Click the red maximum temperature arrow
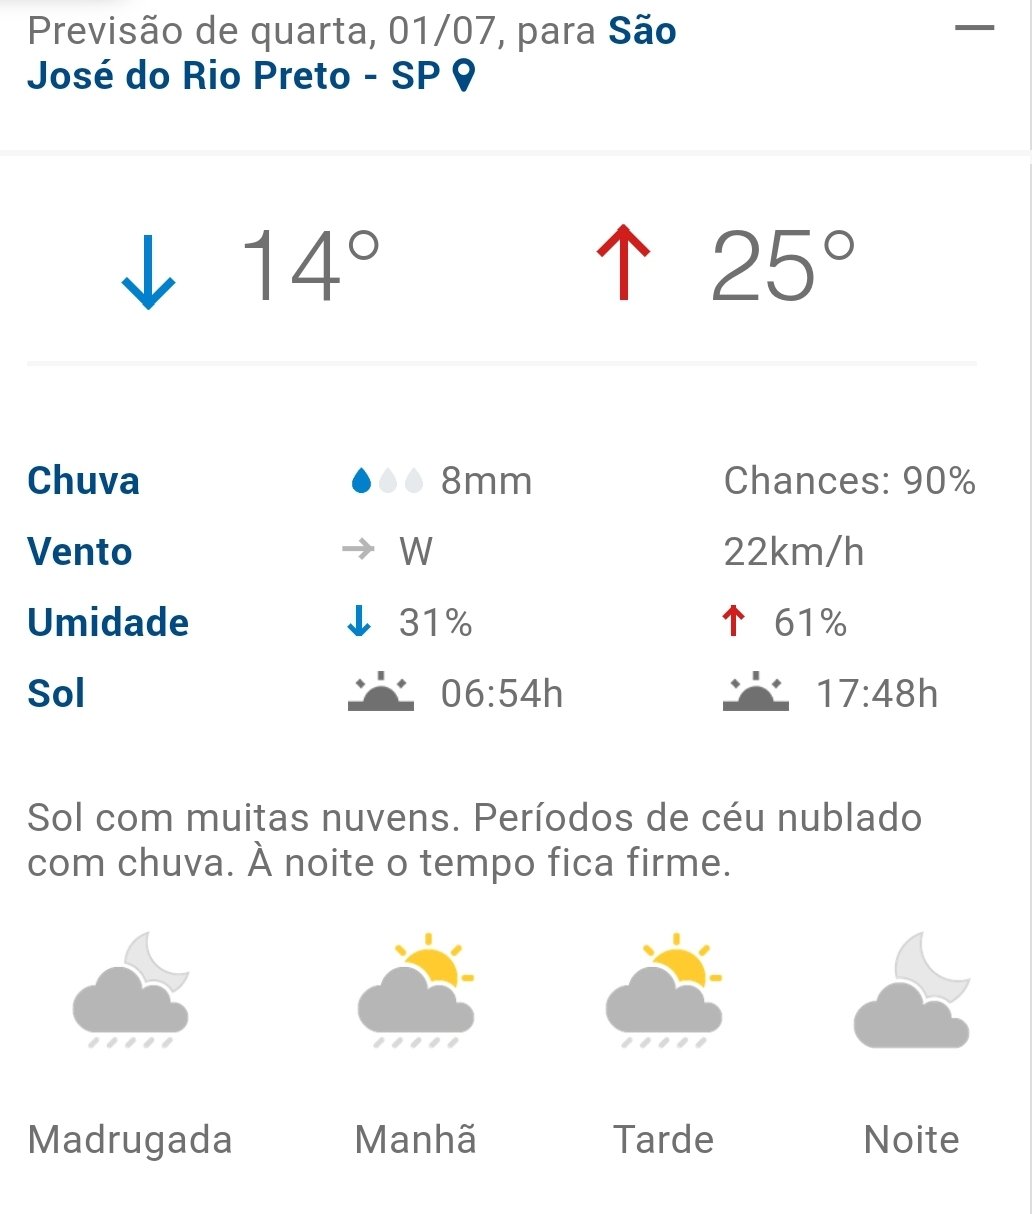1032x1214 pixels. (x=623, y=263)
